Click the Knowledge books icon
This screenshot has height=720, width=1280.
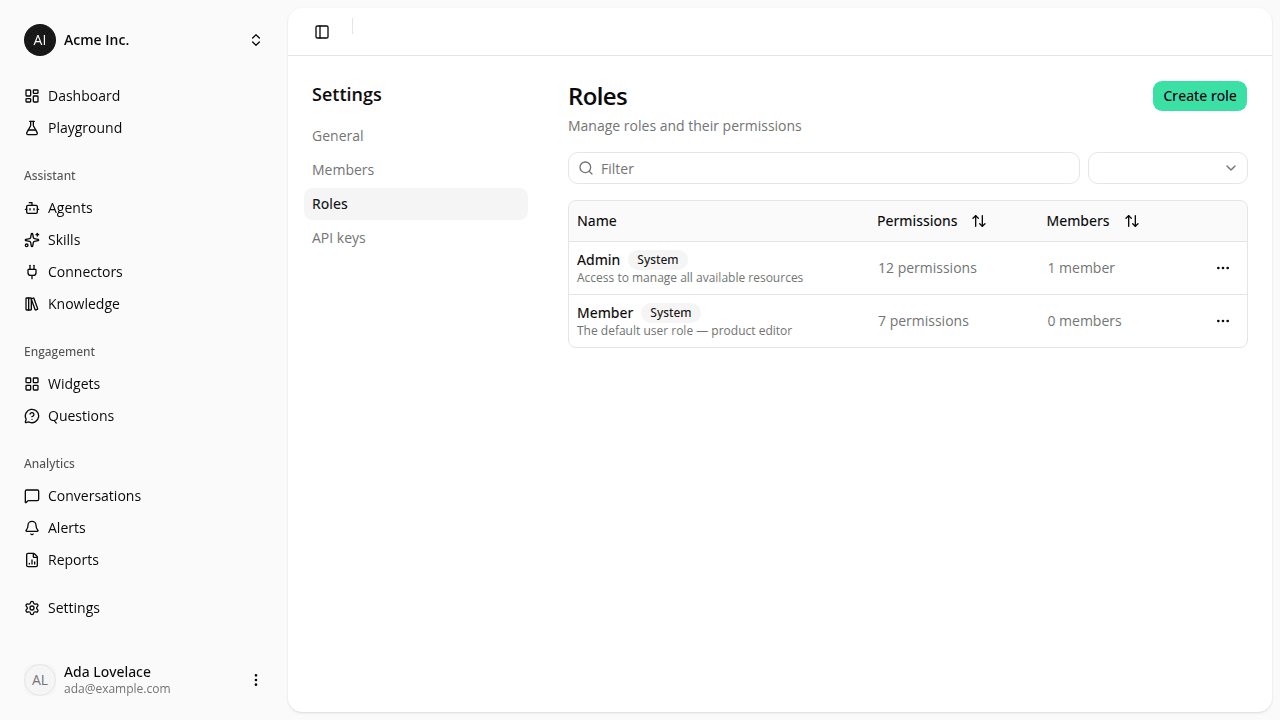coord(32,304)
